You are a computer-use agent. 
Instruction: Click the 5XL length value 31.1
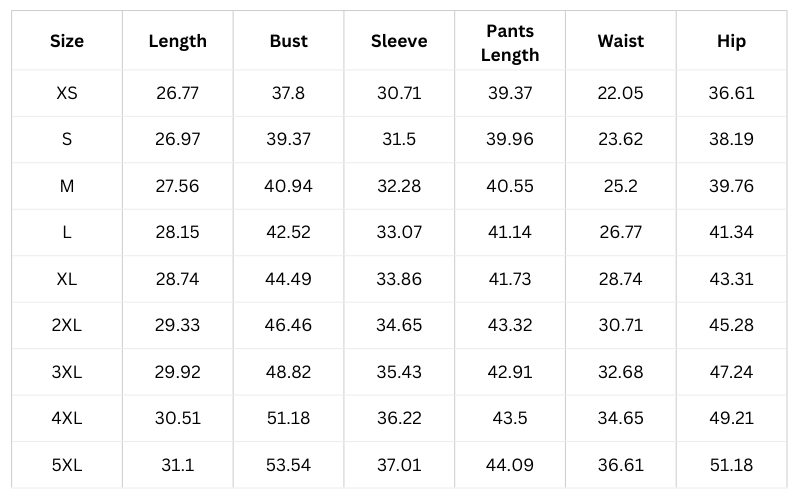177,464
